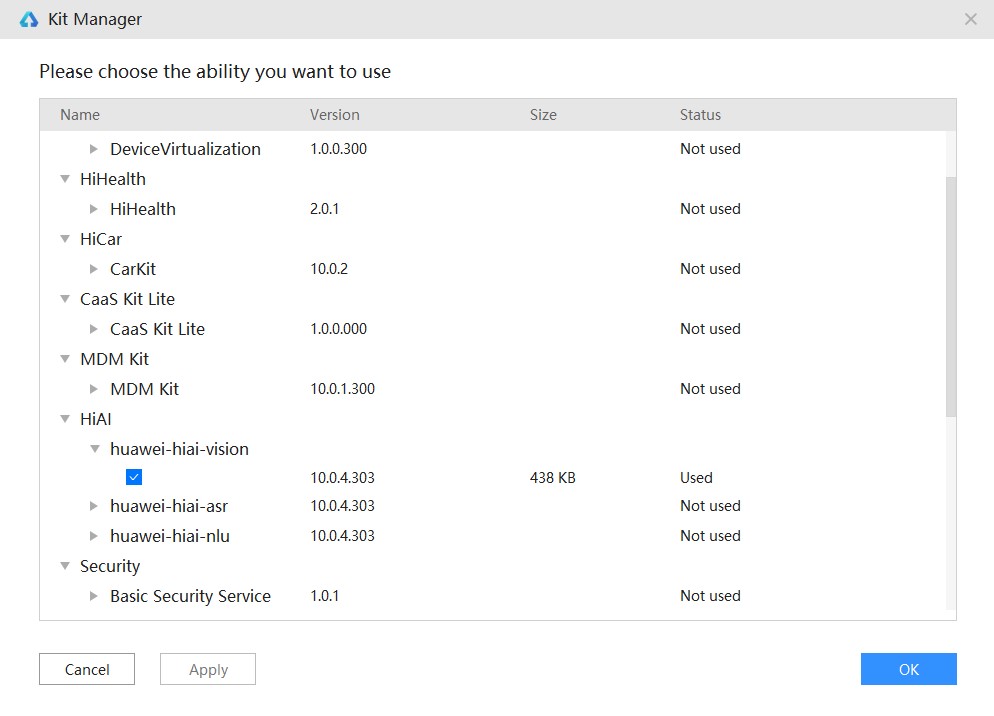Expand the huawei-hiai-asr item

(94, 505)
